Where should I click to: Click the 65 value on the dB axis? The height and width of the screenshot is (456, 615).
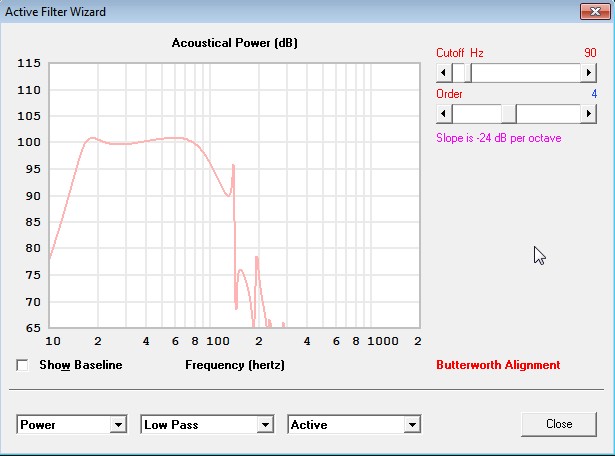click(33, 328)
